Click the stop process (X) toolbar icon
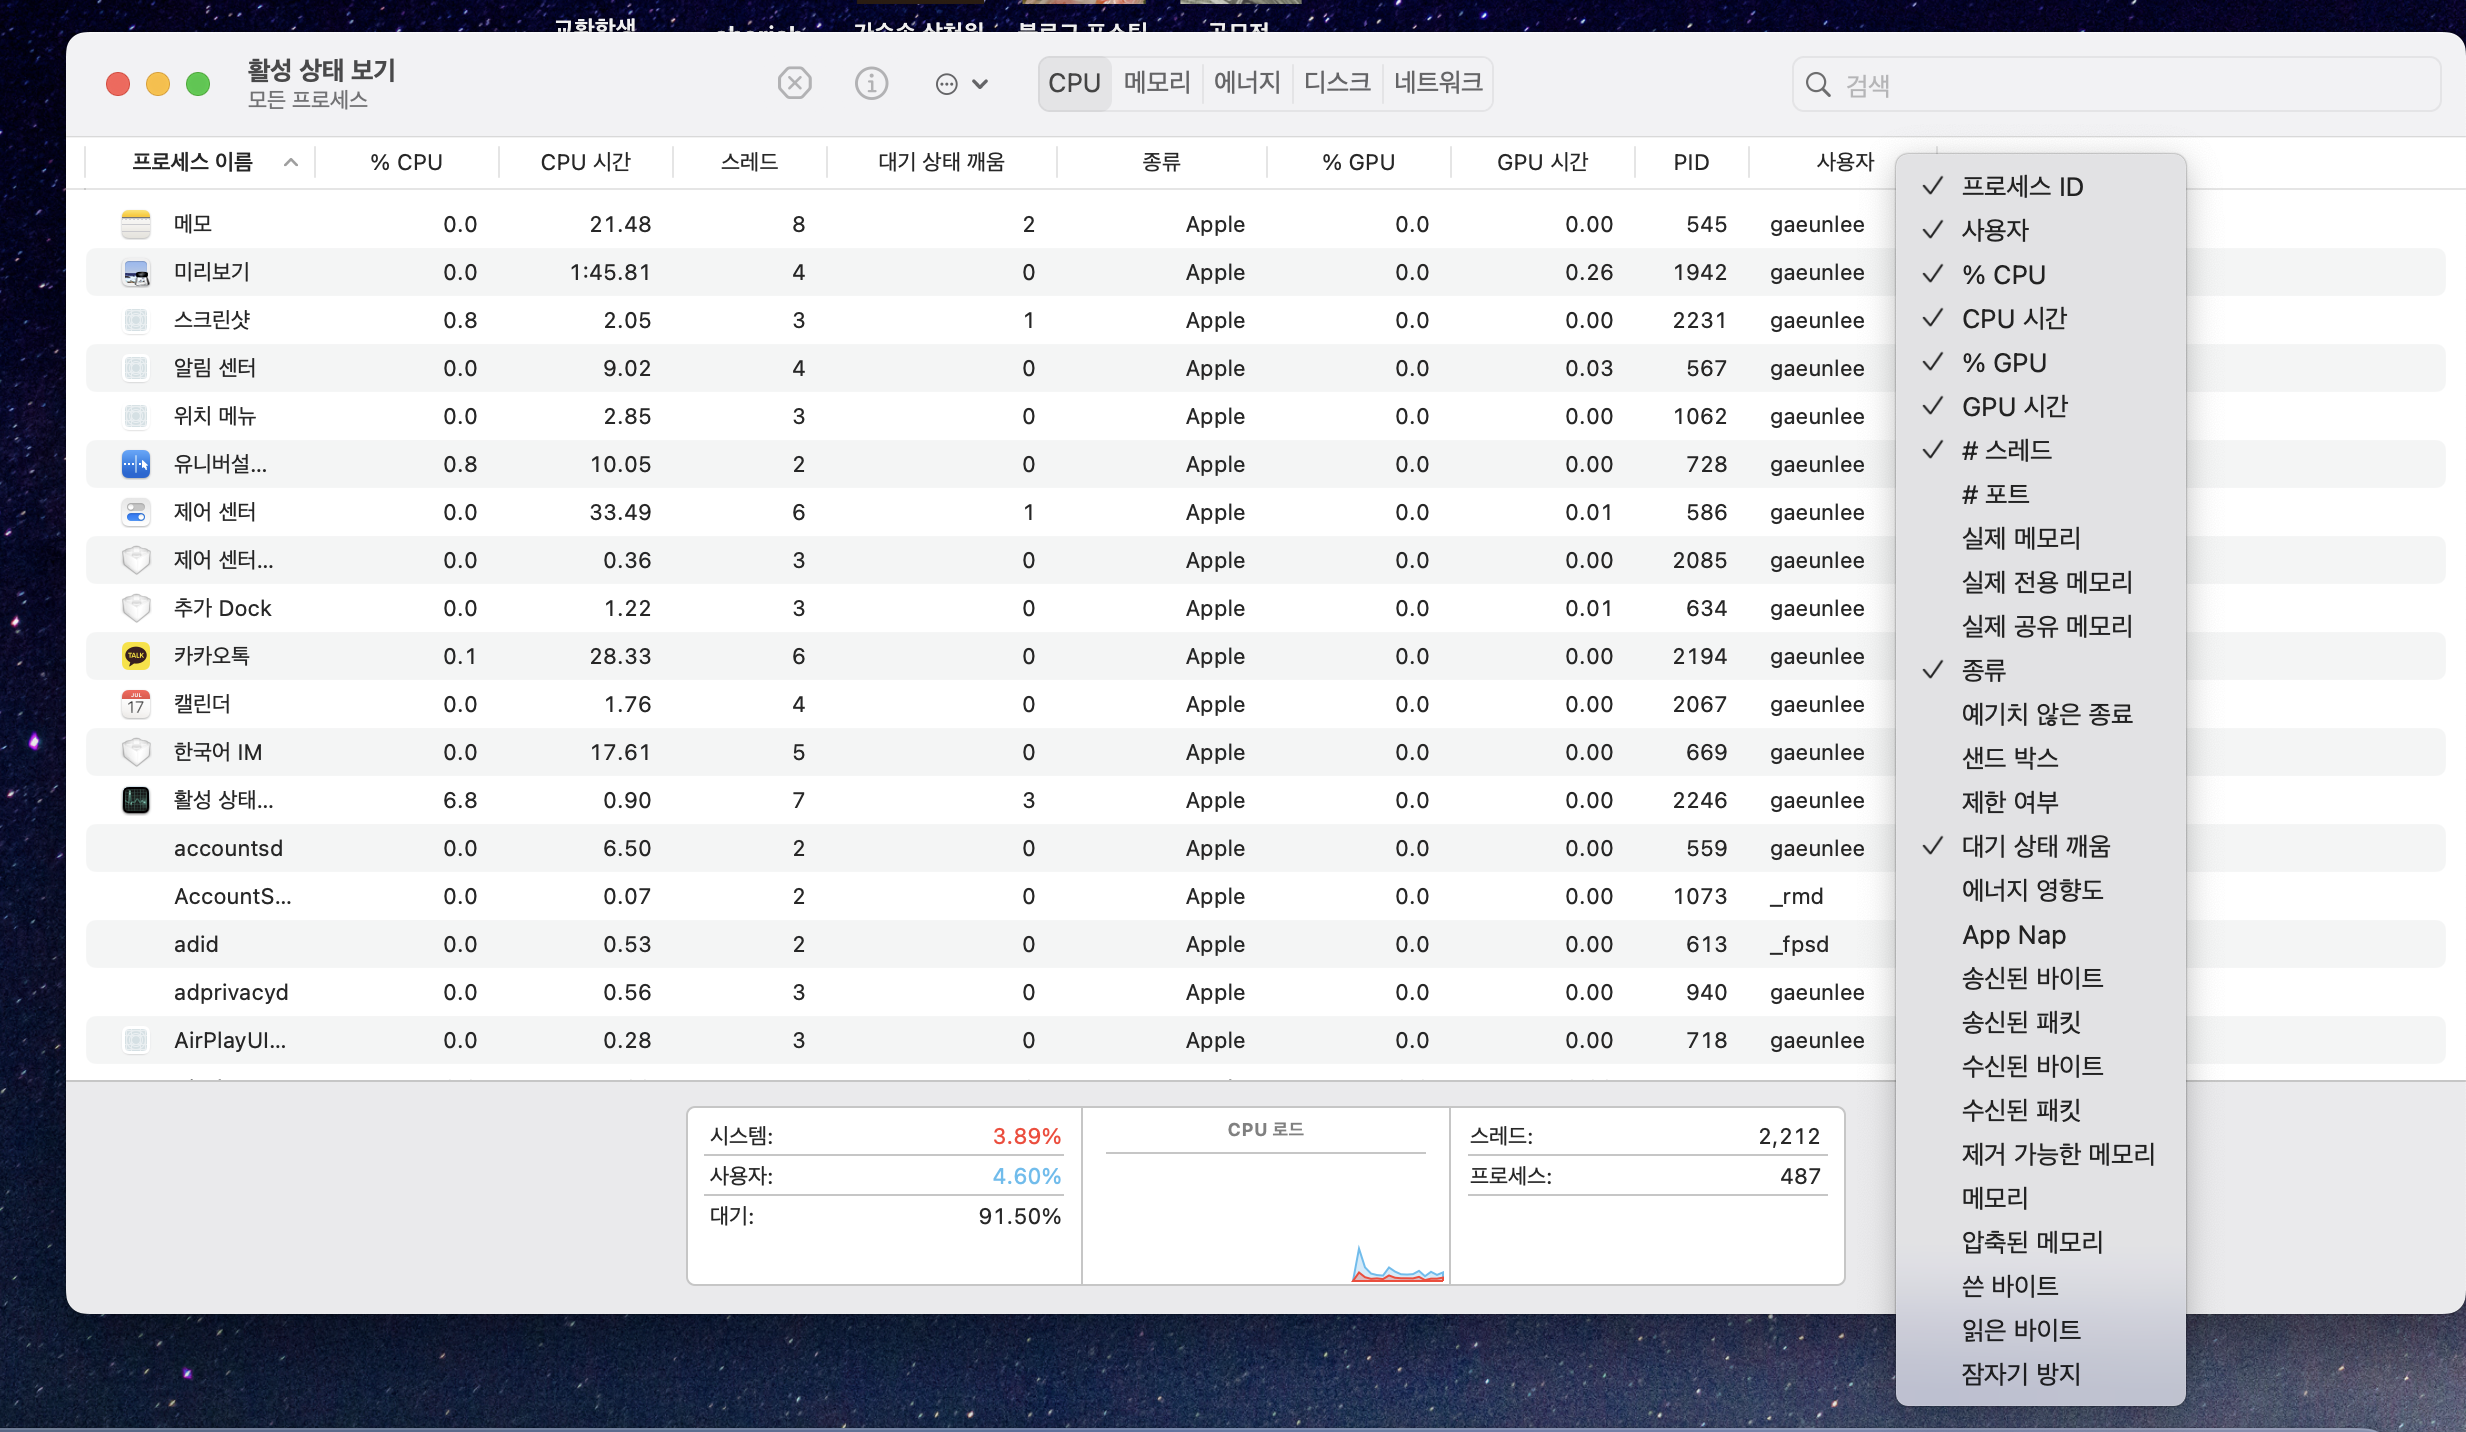The image size is (2466, 1432). [795, 83]
